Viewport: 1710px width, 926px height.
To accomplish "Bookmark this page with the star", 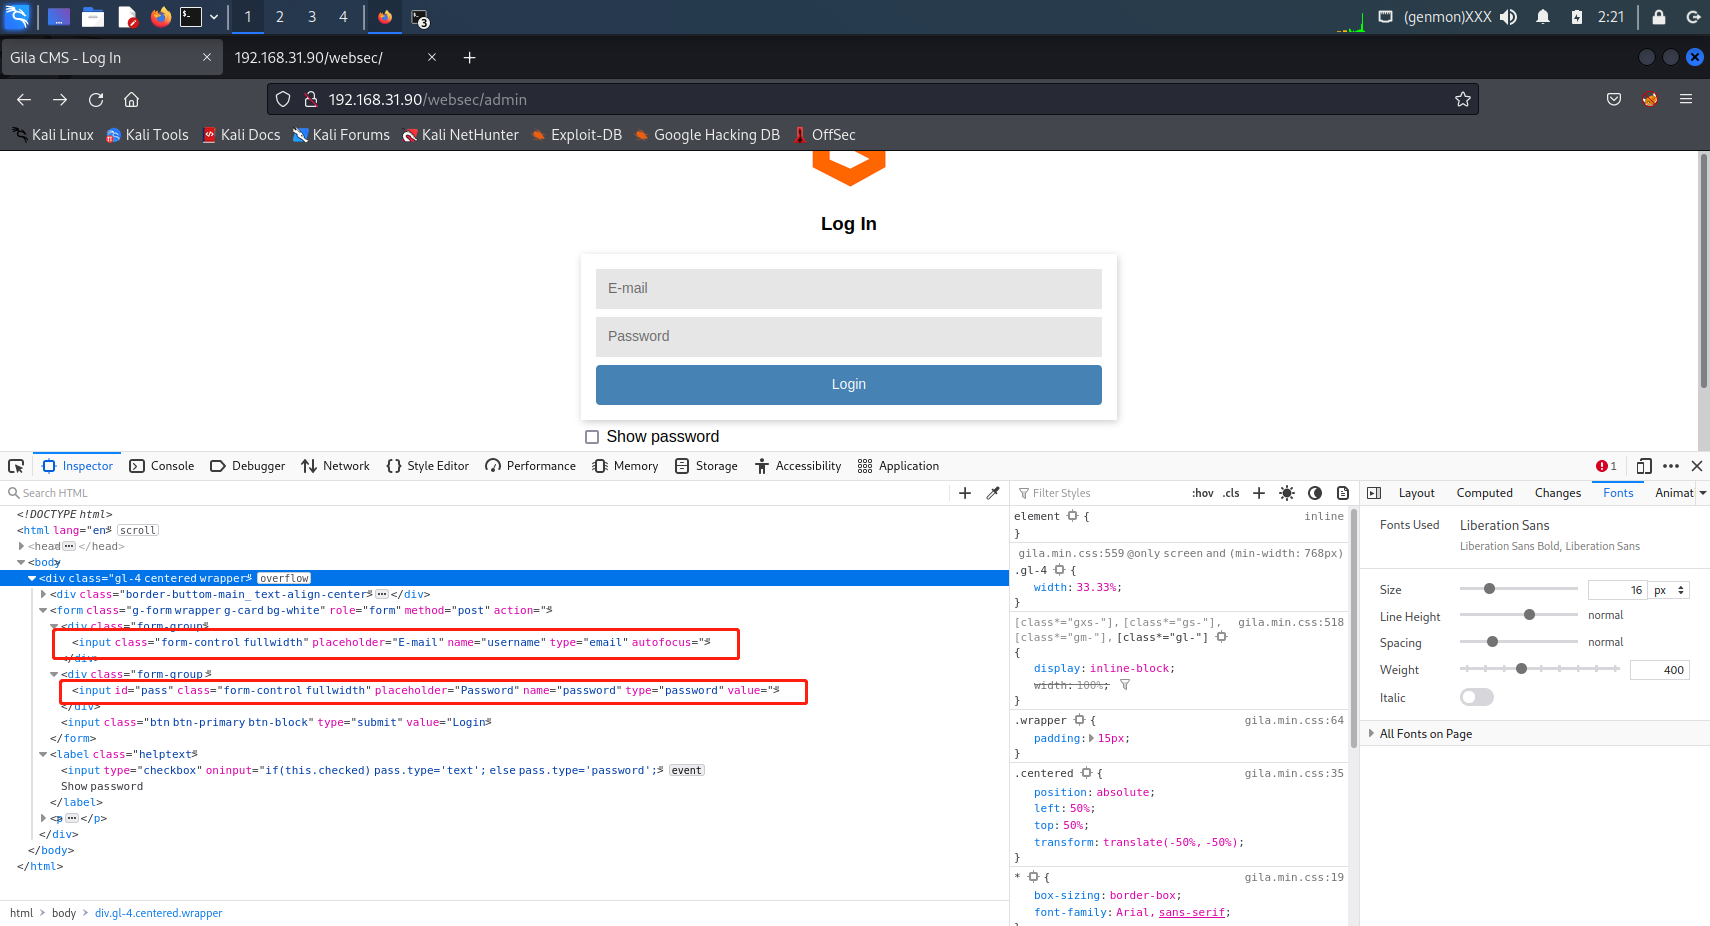I will [1463, 99].
